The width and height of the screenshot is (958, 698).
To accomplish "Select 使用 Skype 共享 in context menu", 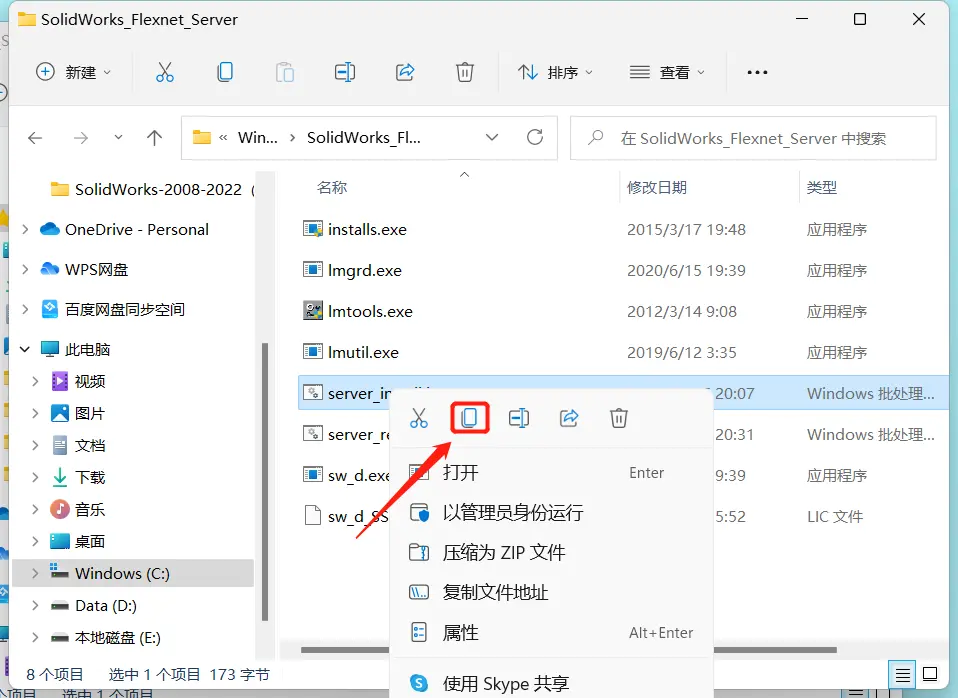I will [x=551, y=683].
